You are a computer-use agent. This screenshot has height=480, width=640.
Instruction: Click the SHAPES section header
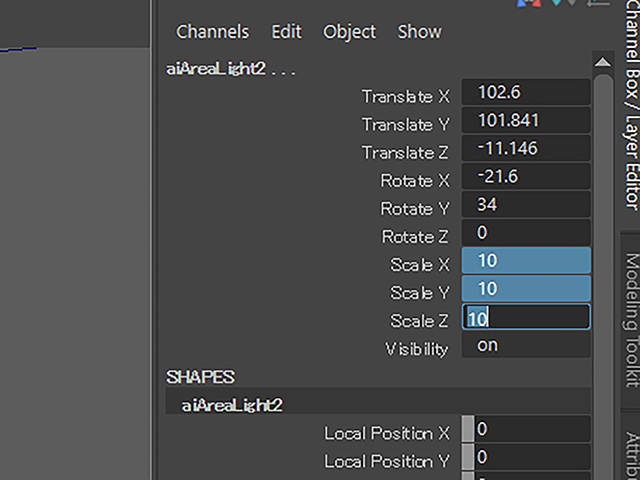pyautogui.click(x=200, y=377)
